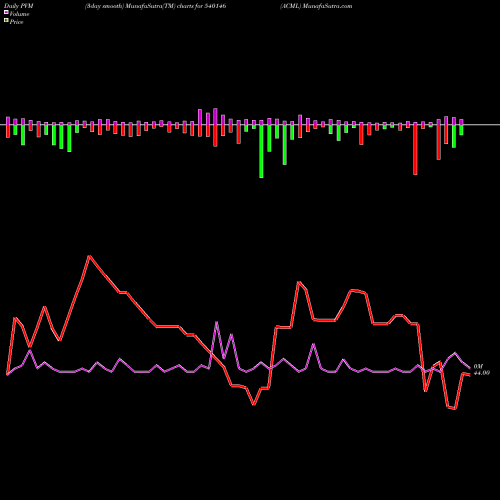Viewport: 500px width, 500px height.
Task: Click the purple Volume legend swatch
Action: pos(6,12)
